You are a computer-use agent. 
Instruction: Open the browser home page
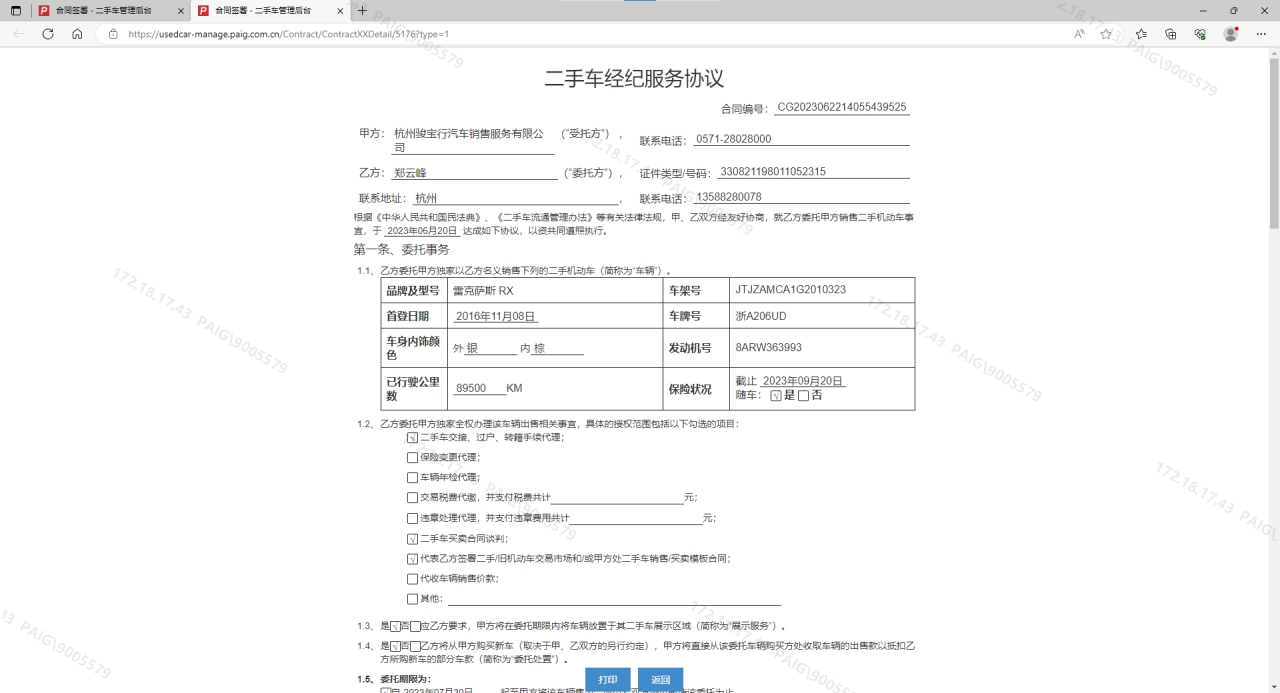pos(77,33)
